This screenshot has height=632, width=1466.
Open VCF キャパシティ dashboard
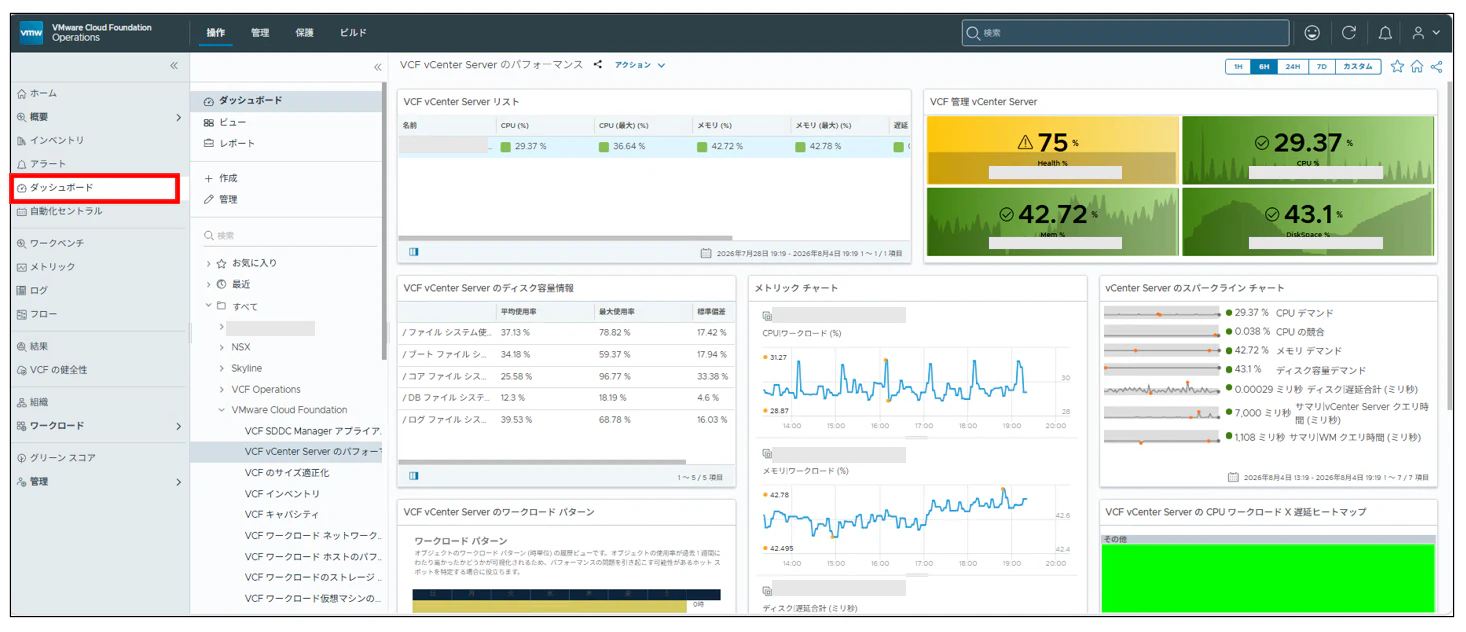pyautogui.click(x=282, y=515)
